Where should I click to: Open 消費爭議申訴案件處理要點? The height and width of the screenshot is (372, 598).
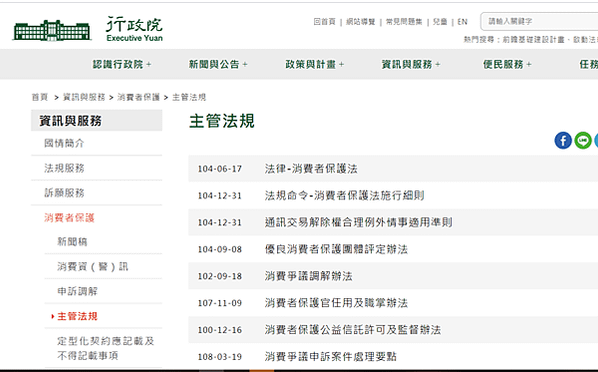(x=331, y=357)
